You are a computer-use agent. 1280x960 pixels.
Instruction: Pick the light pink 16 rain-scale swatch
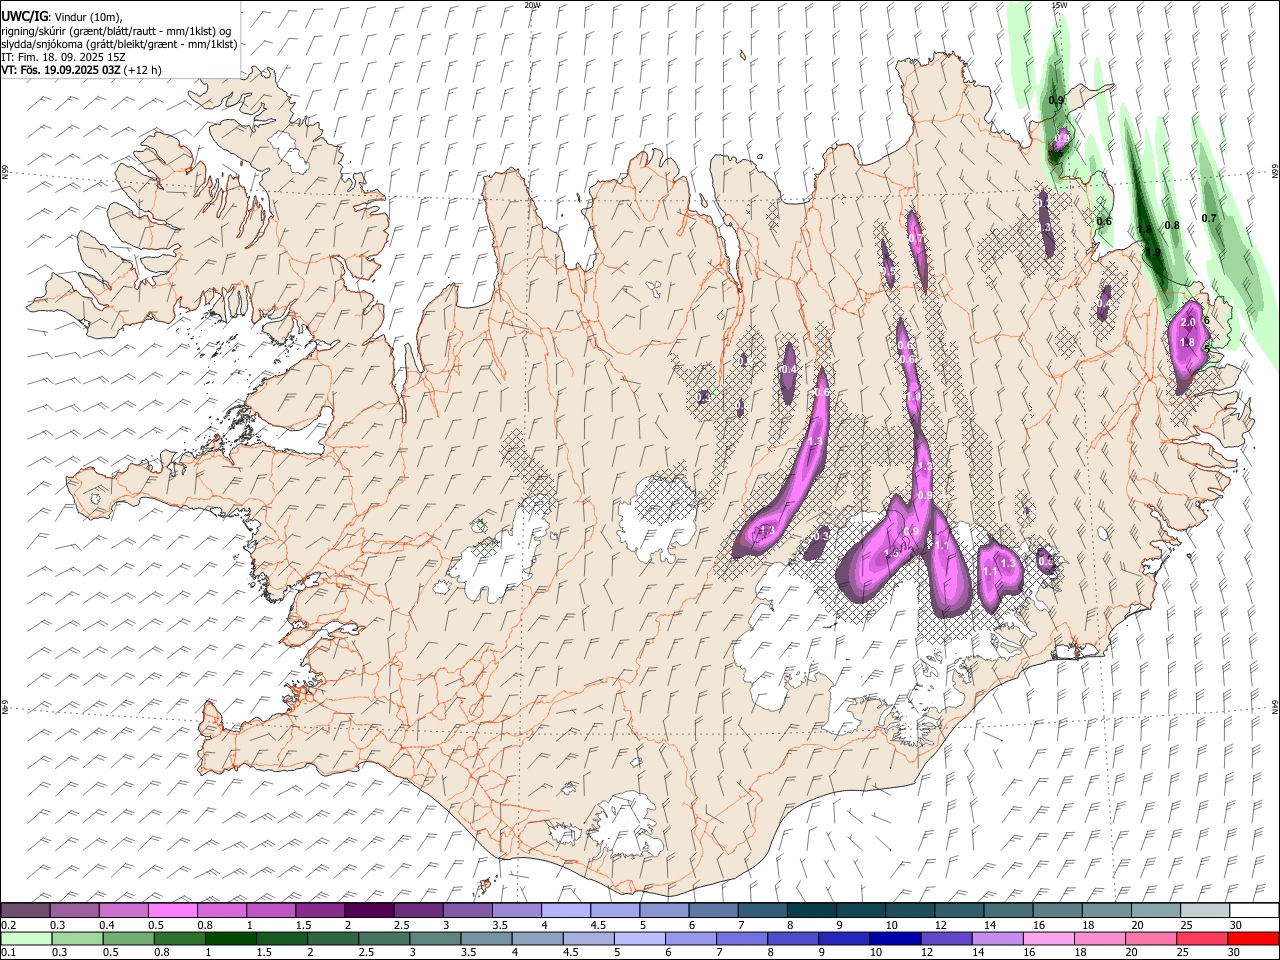click(x=1048, y=939)
